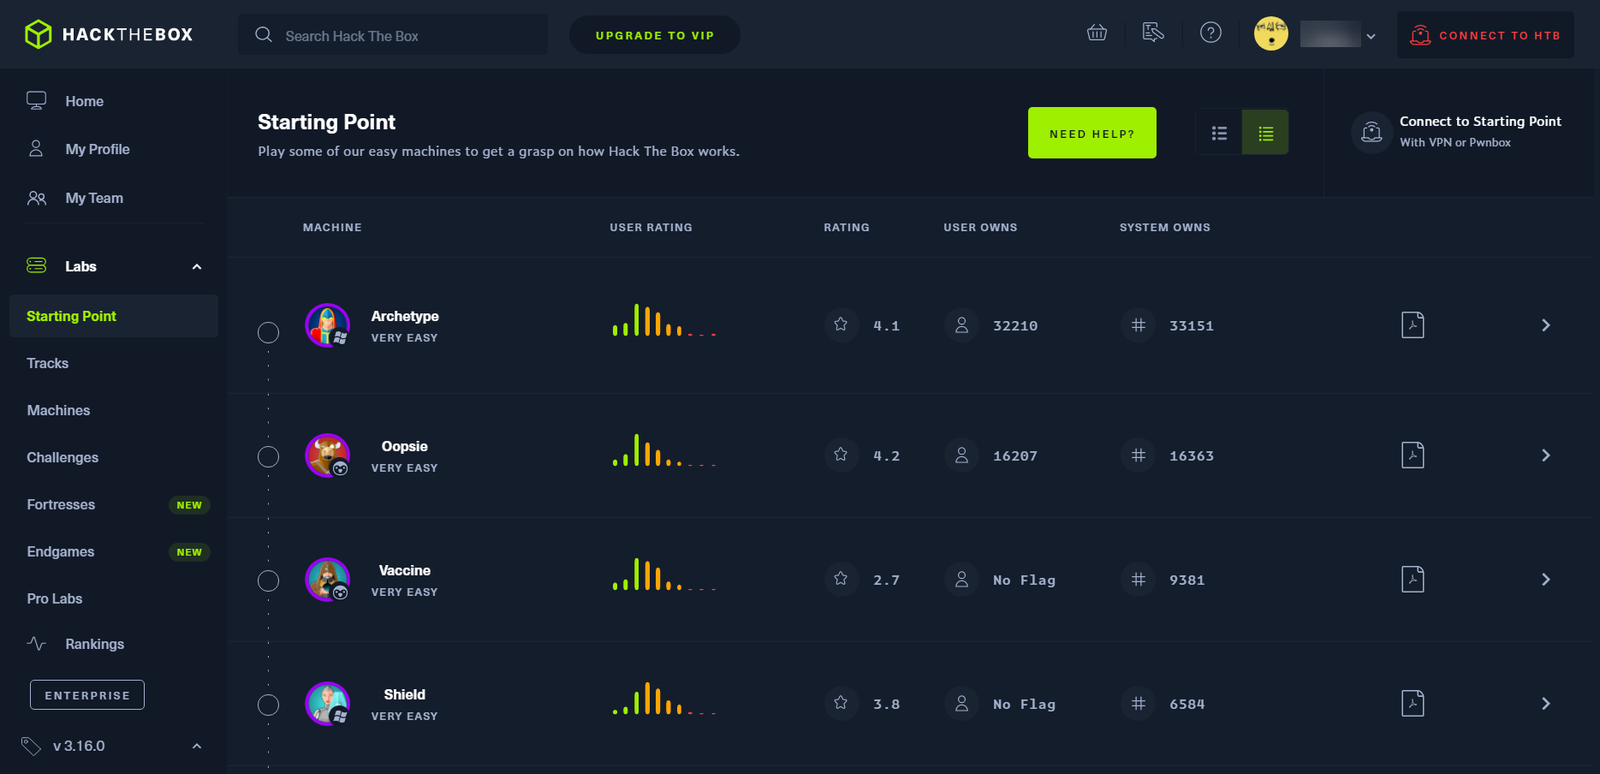Click the shopping basket icon in header

click(x=1097, y=33)
